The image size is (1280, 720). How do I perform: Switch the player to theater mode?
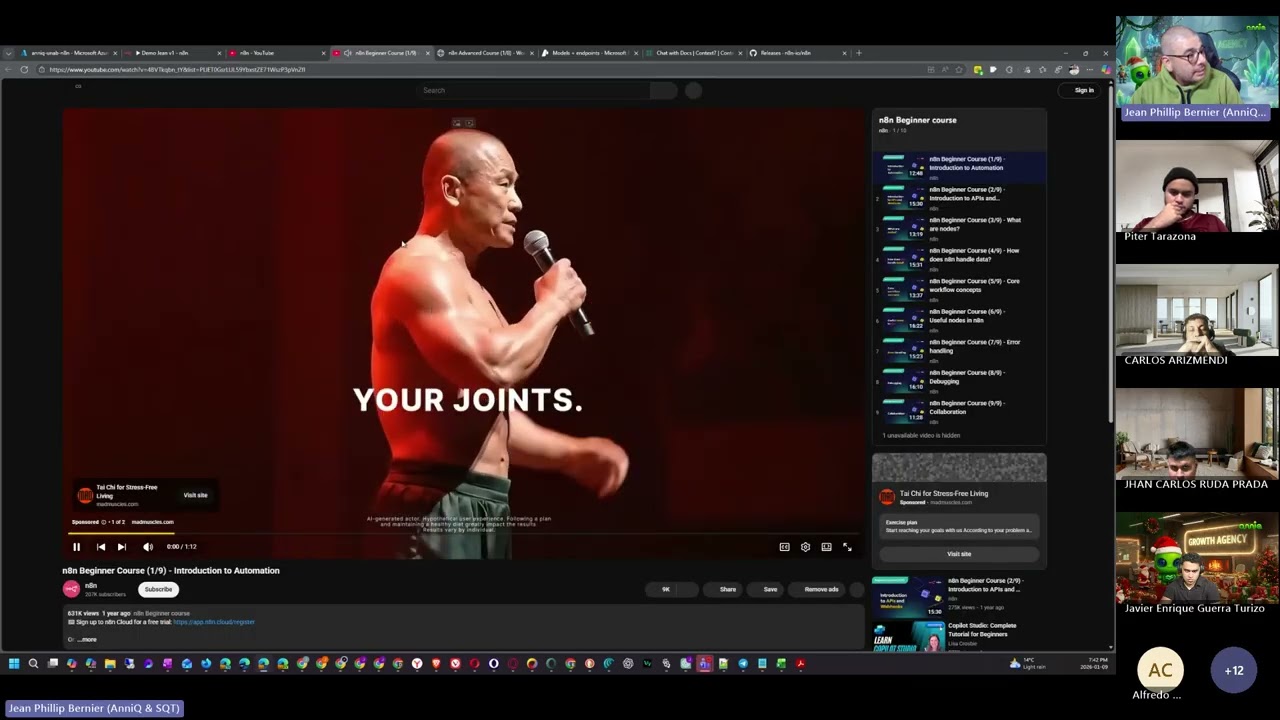coord(826,547)
